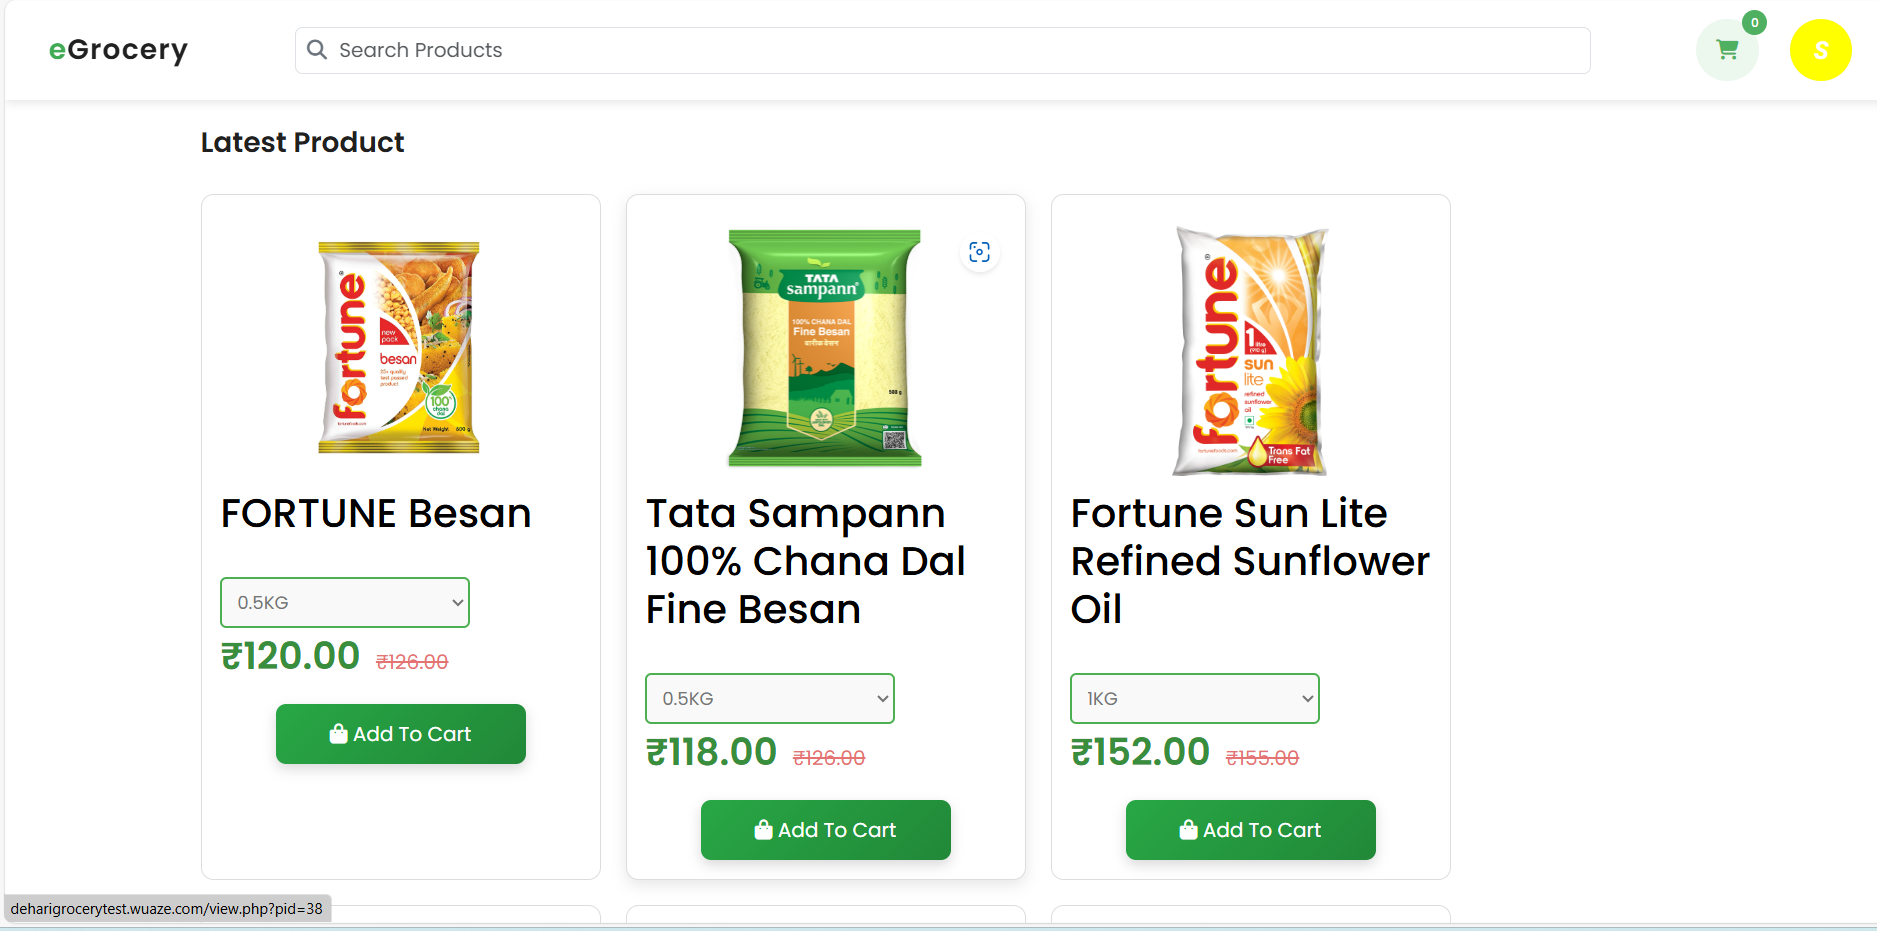This screenshot has width=1877, height=931.
Task: Open FORTUNE Besan weight dropdown
Action: (345, 603)
